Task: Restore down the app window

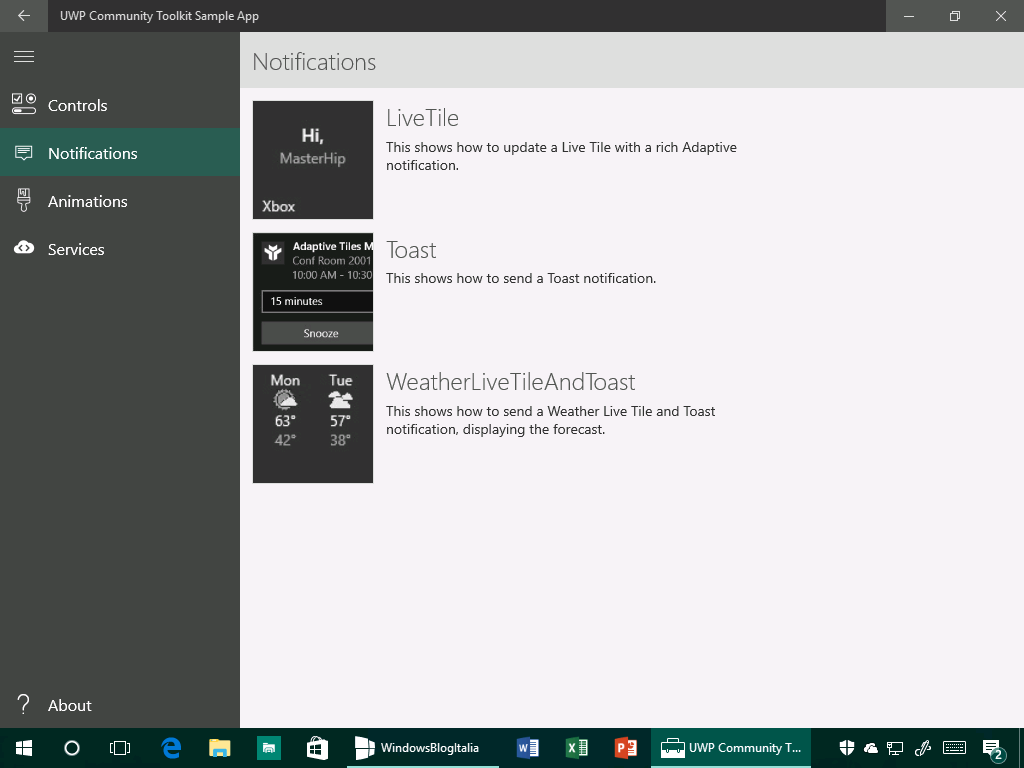Action: [955, 16]
